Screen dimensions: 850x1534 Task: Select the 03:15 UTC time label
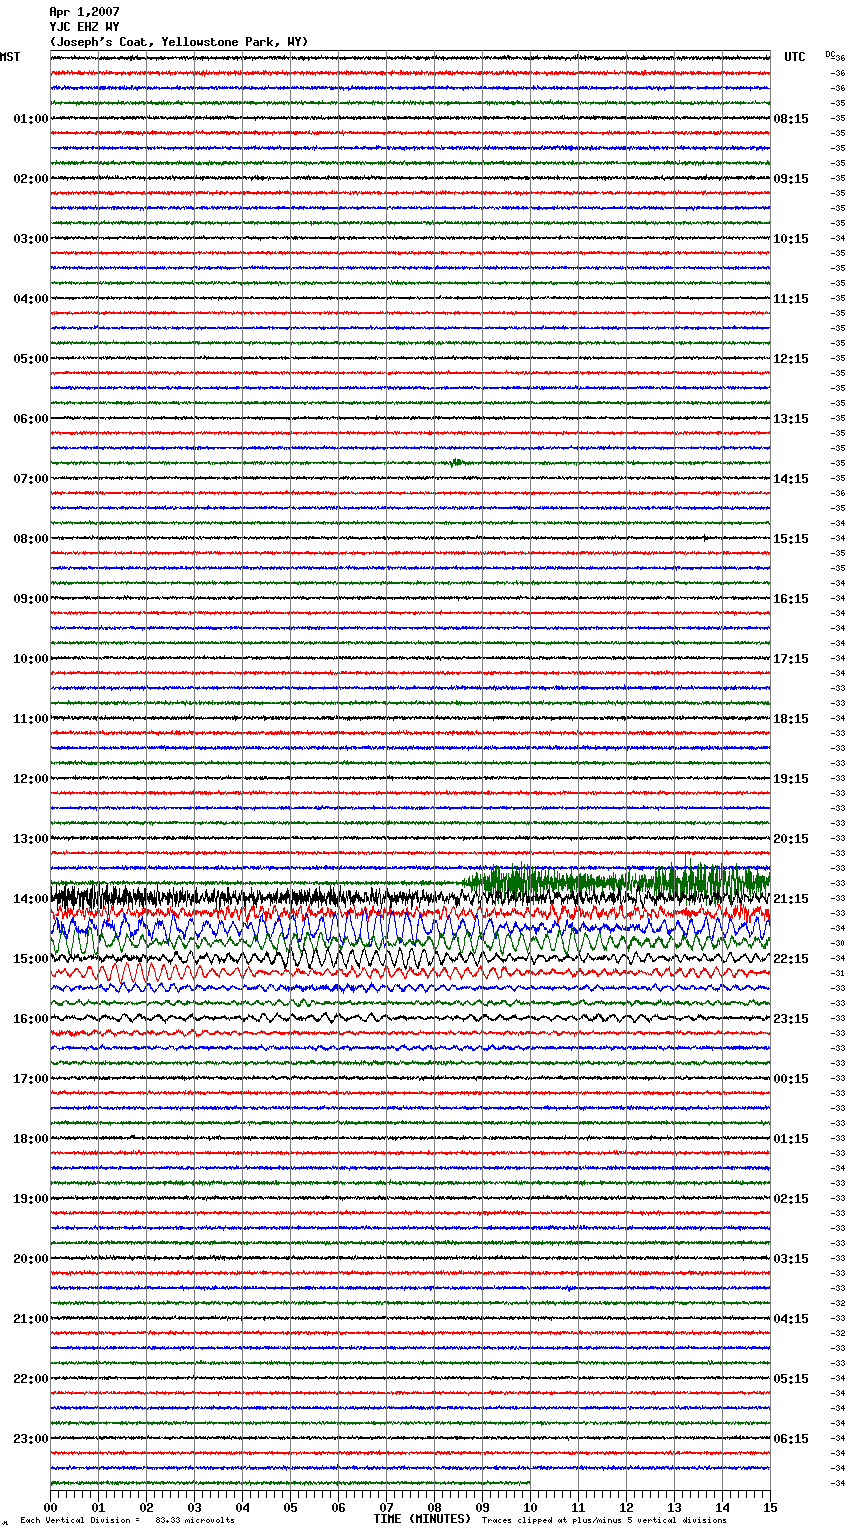791,1259
